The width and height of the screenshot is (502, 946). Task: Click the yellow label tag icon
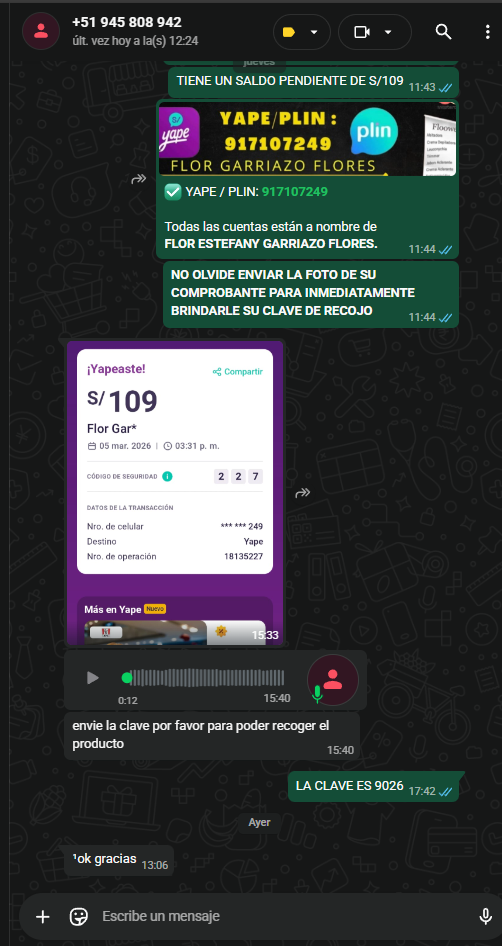(289, 32)
